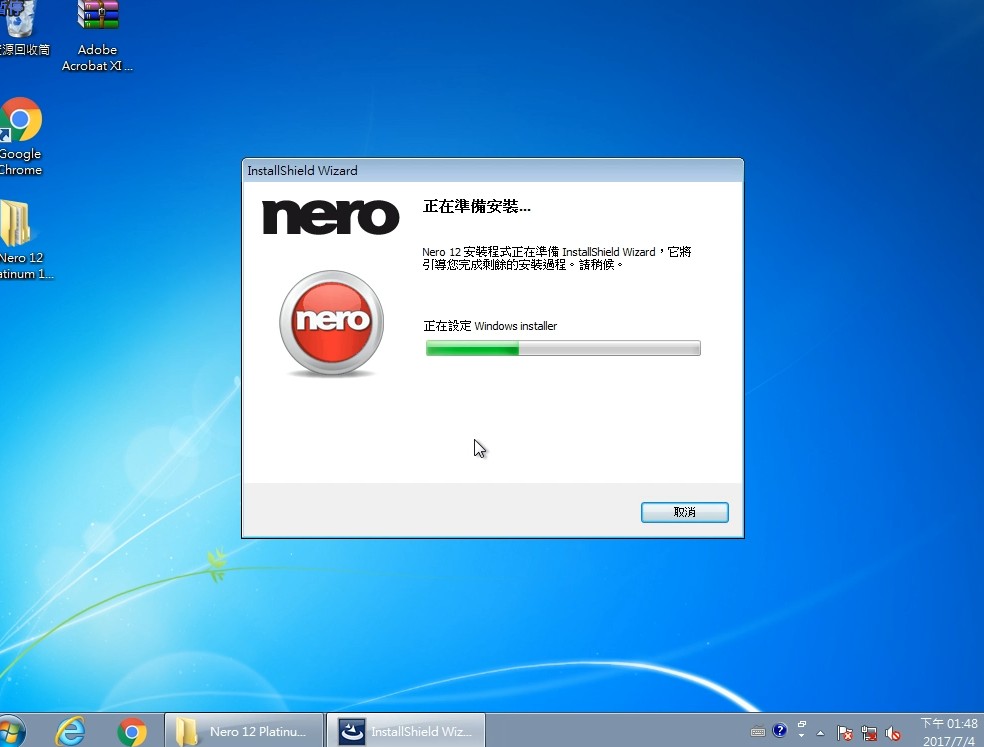984x747 pixels.
Task: Click the tray keyboard icon
Action: coord(757,731)
